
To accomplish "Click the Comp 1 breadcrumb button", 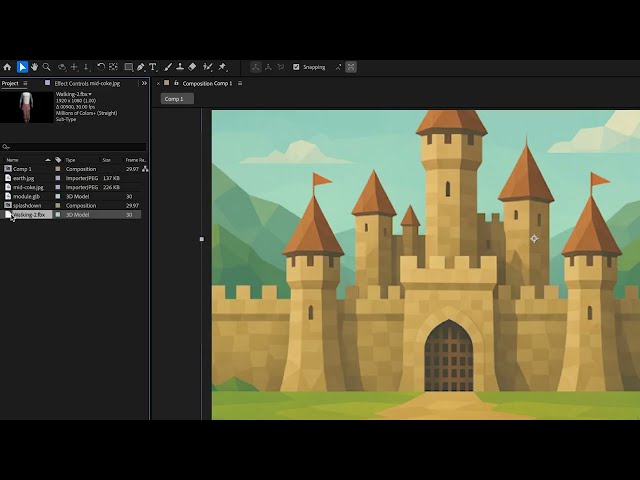I will point(177,99).
